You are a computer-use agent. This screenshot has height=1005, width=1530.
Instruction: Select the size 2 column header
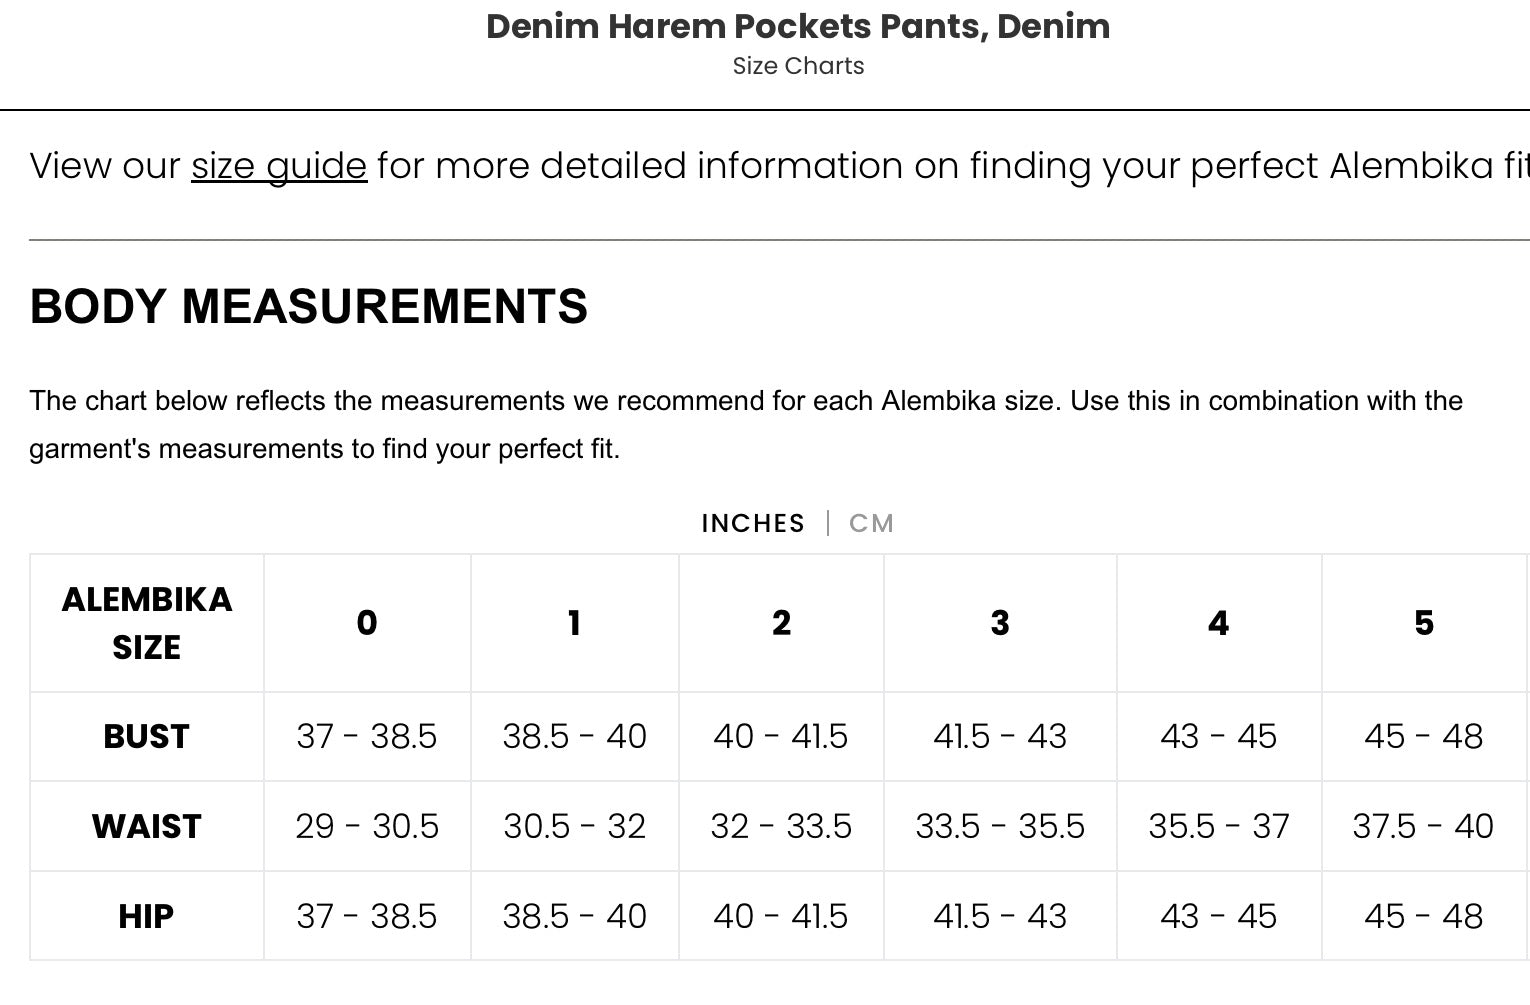782,623
